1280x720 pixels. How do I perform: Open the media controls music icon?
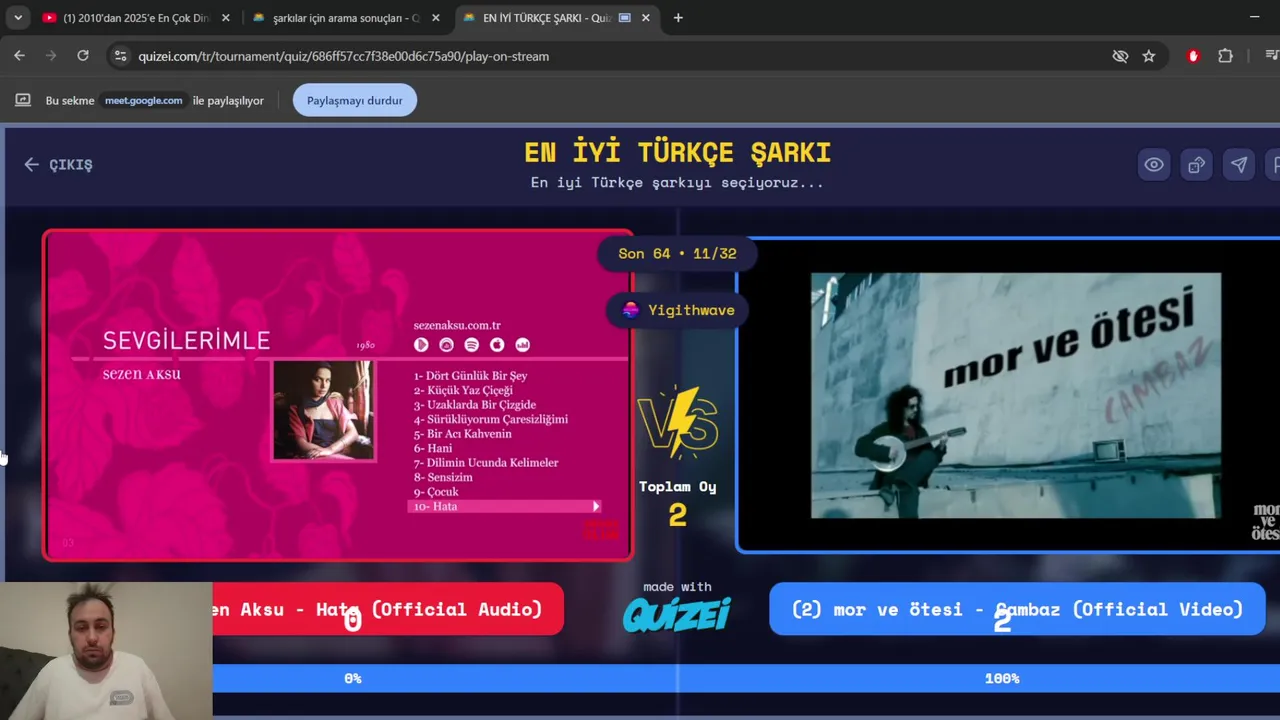pos(1271,56)
